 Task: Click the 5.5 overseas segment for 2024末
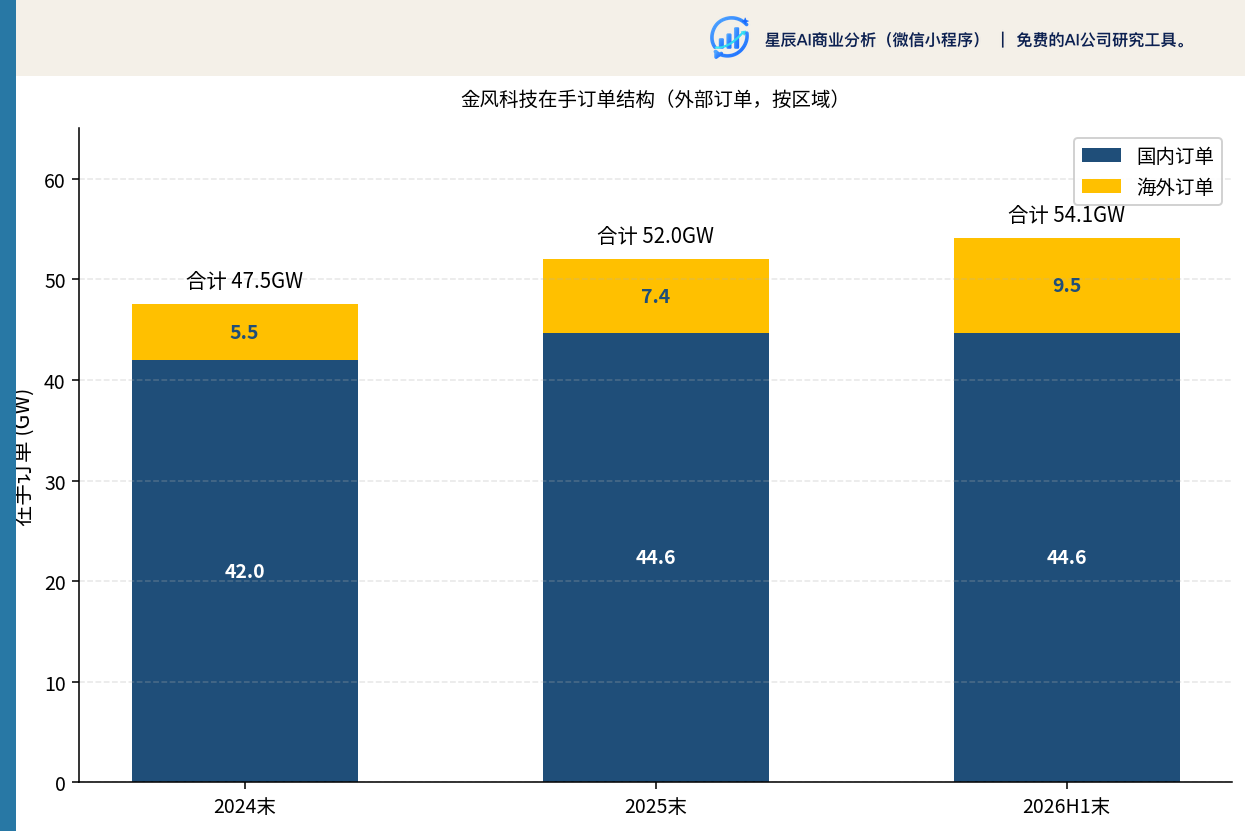click(245, 332)
